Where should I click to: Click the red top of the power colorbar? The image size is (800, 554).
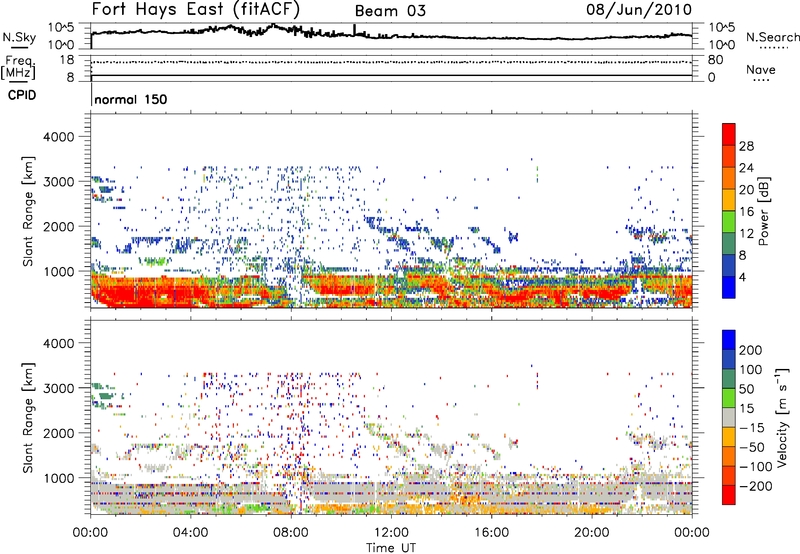pos(729,134)
